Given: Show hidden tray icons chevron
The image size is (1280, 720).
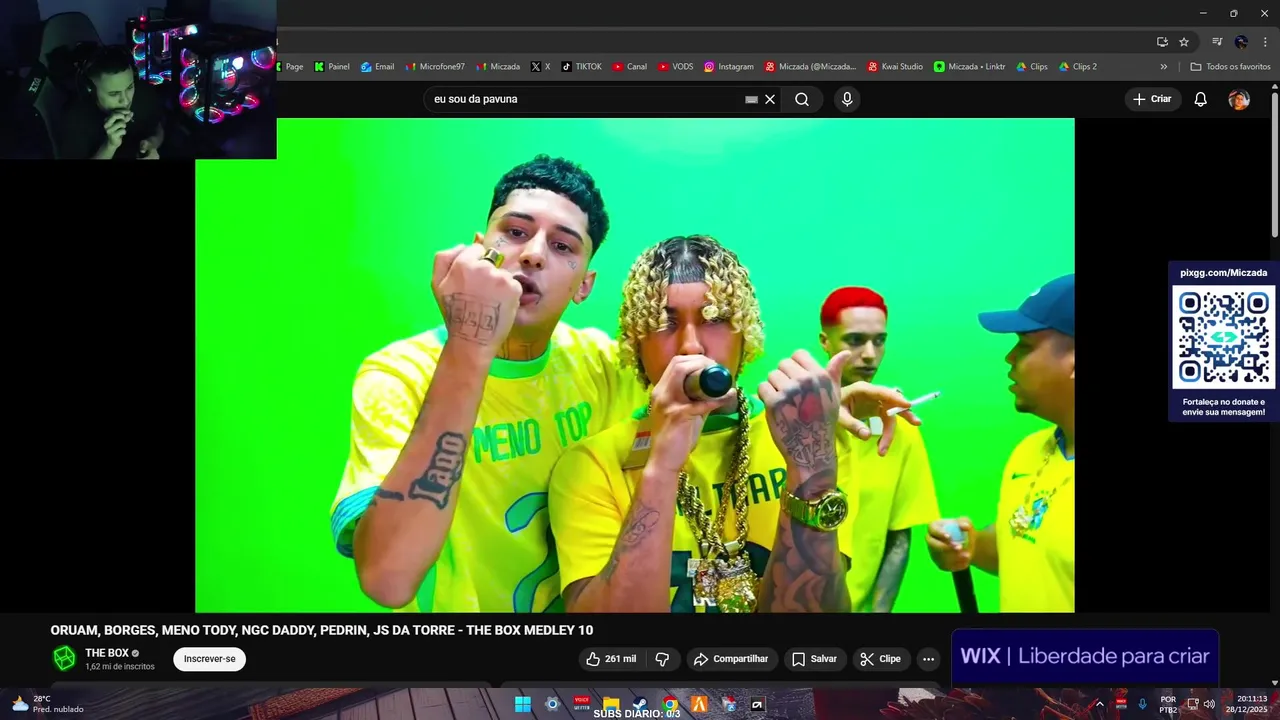Looking at the screenshot, I should (x=1099, y=704).
